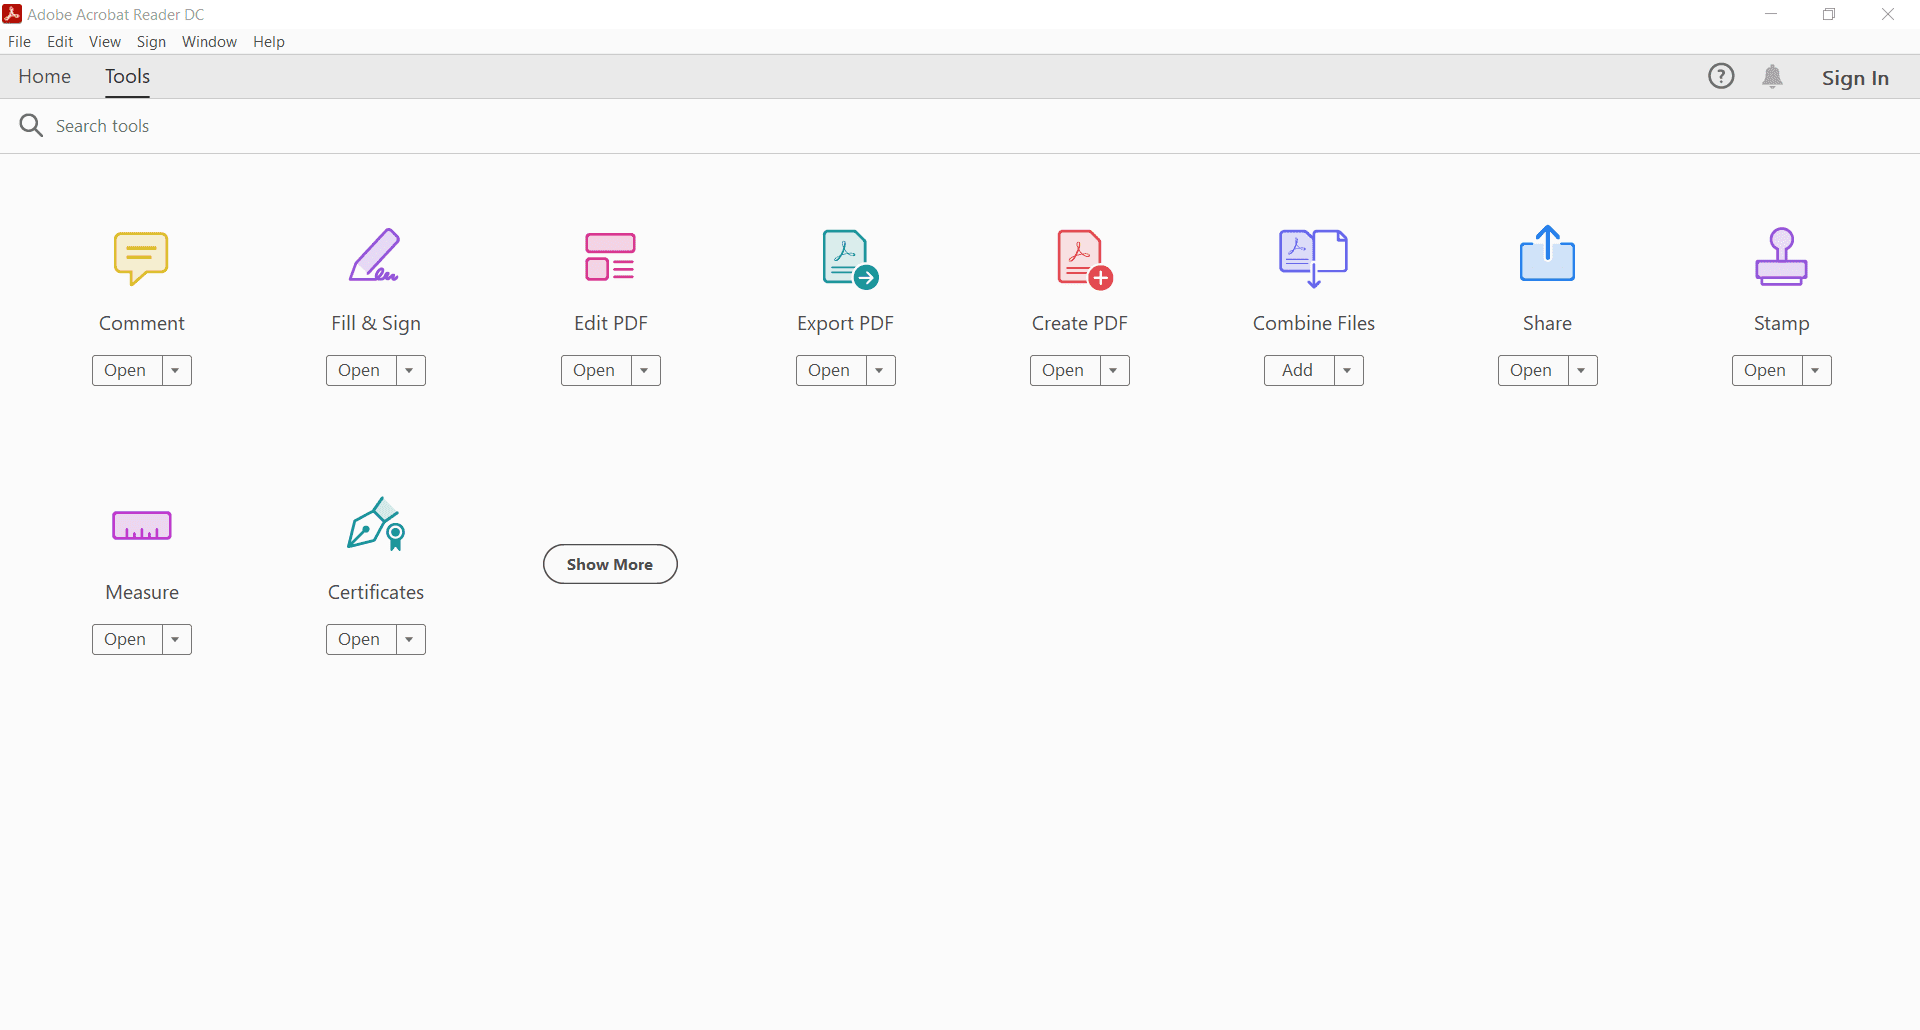The image size is (1920, 1030).
Task: Expand the Comment tool dropdown arrow
Action: (x=176, y=371)
